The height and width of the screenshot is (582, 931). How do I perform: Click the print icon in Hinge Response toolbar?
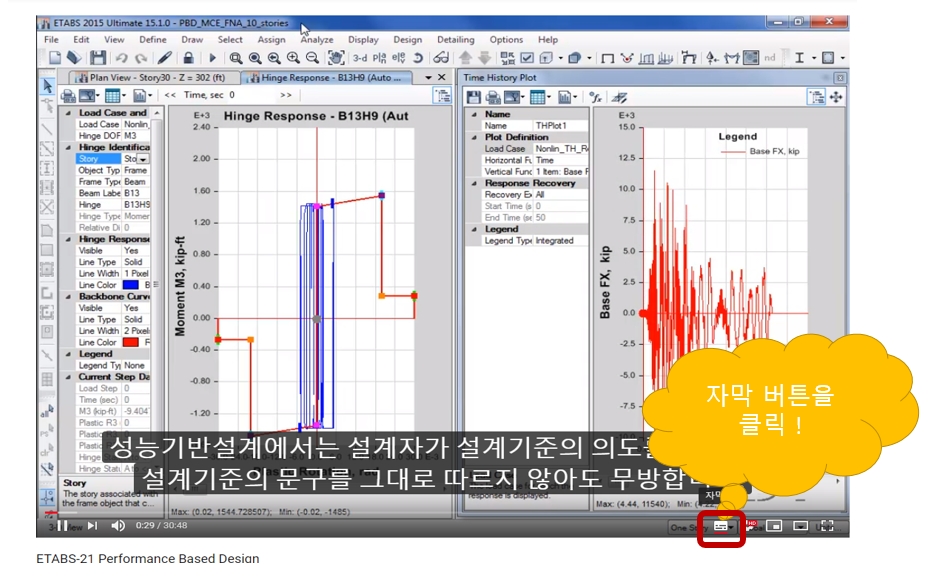tap(68, 96)
